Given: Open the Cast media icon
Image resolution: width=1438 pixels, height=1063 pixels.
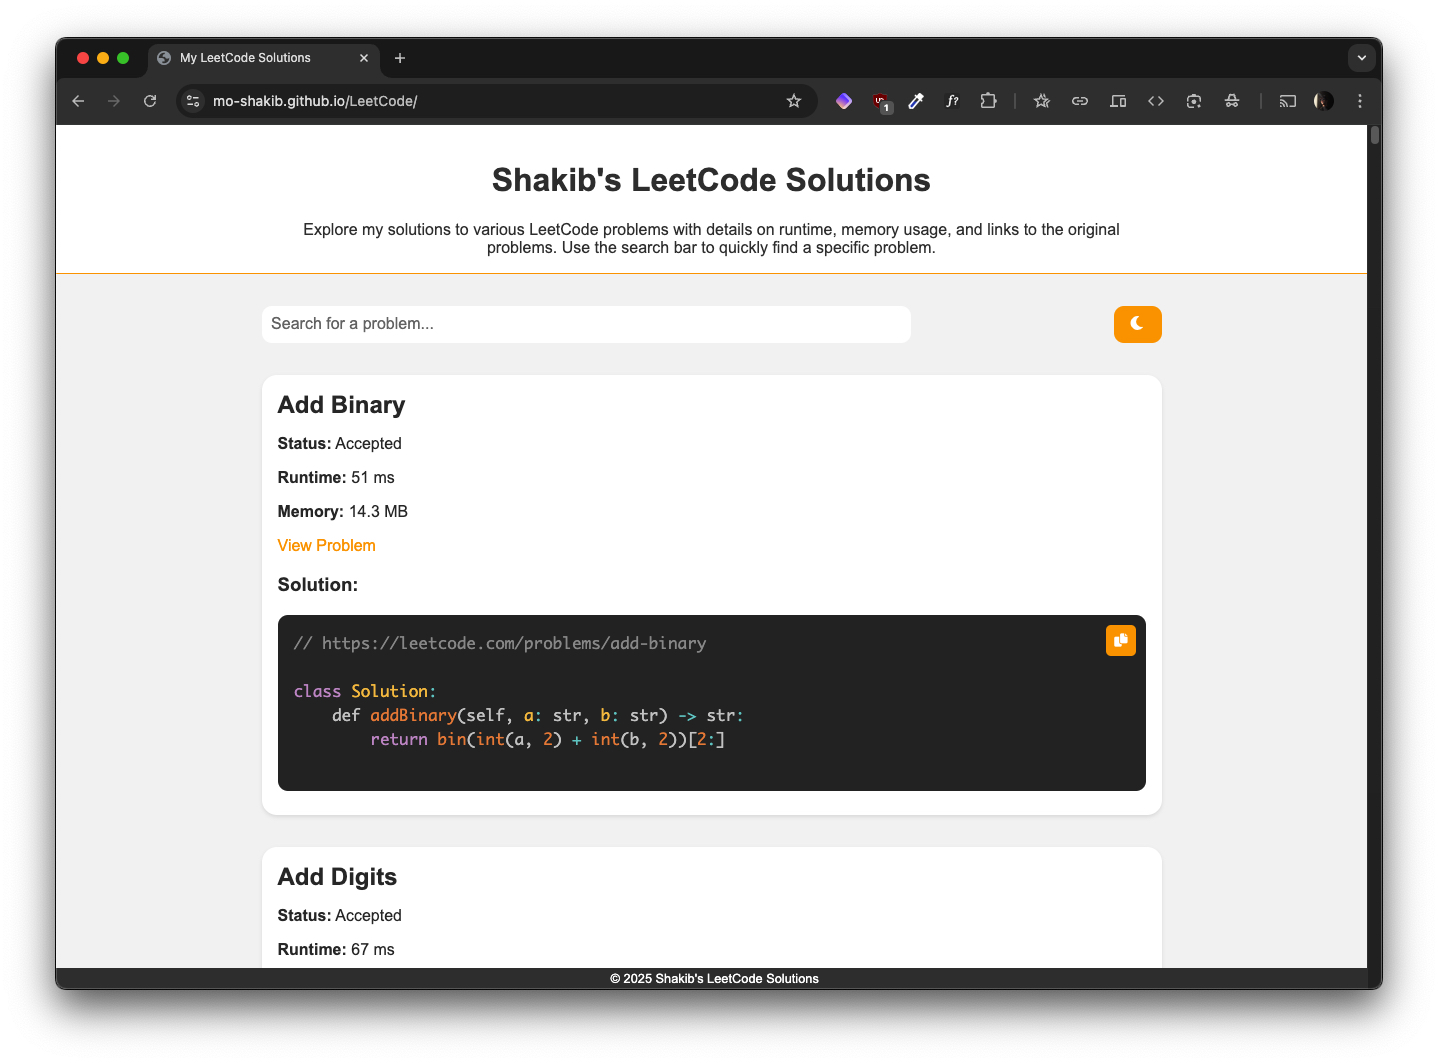Looking at the screenshot, I should pos(1288,101).
